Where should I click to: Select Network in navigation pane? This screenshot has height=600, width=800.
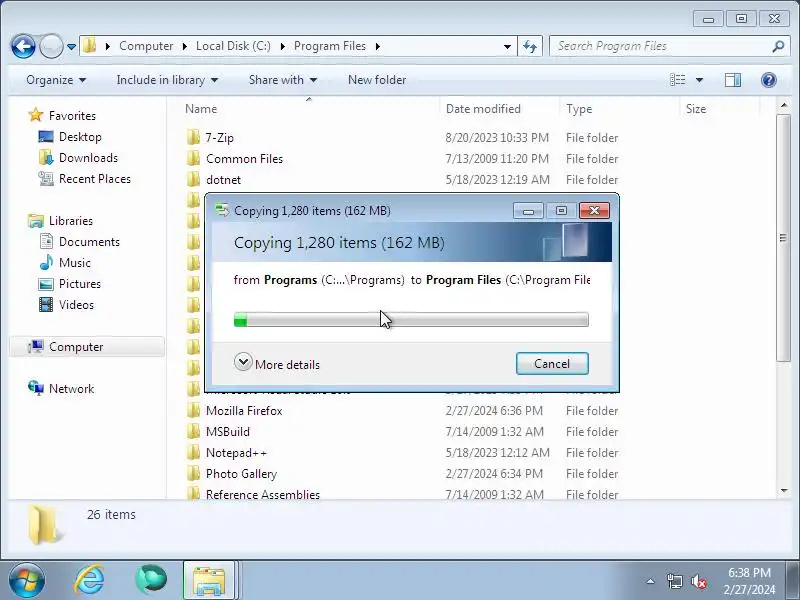click(71, 389)
